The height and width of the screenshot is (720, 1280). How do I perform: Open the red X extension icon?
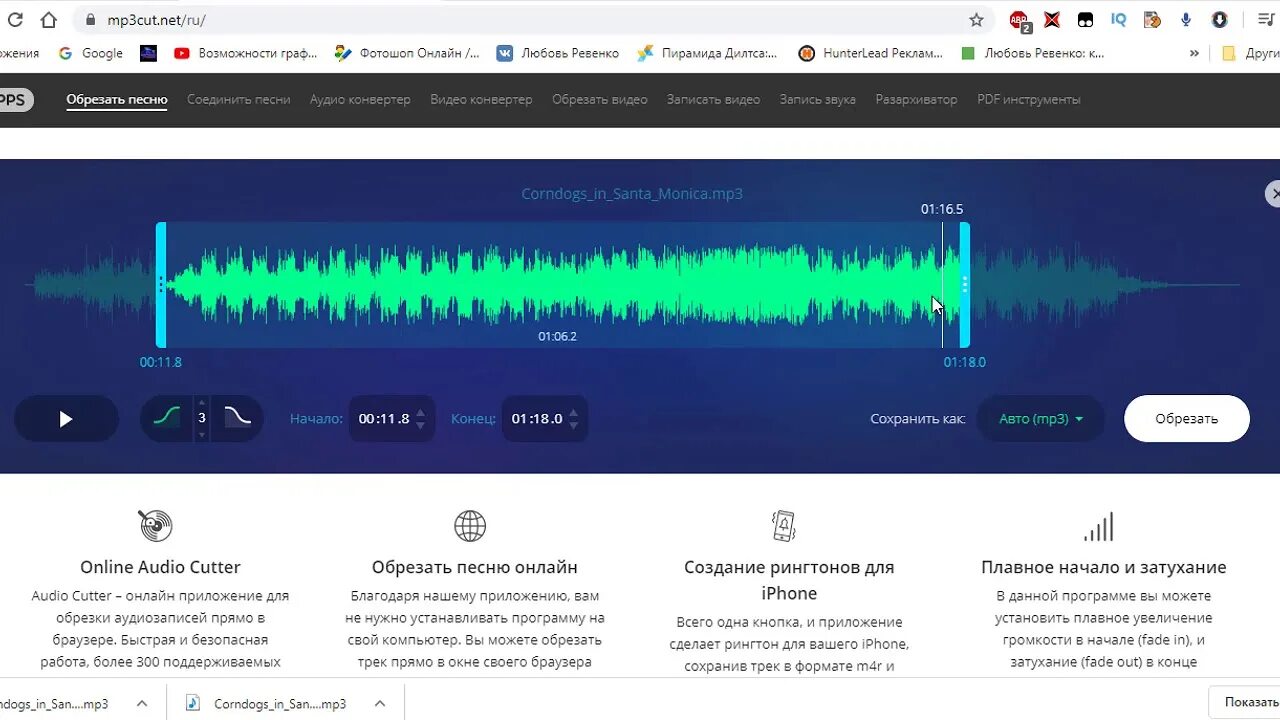pyautogui.click(x=1052, y=20)
